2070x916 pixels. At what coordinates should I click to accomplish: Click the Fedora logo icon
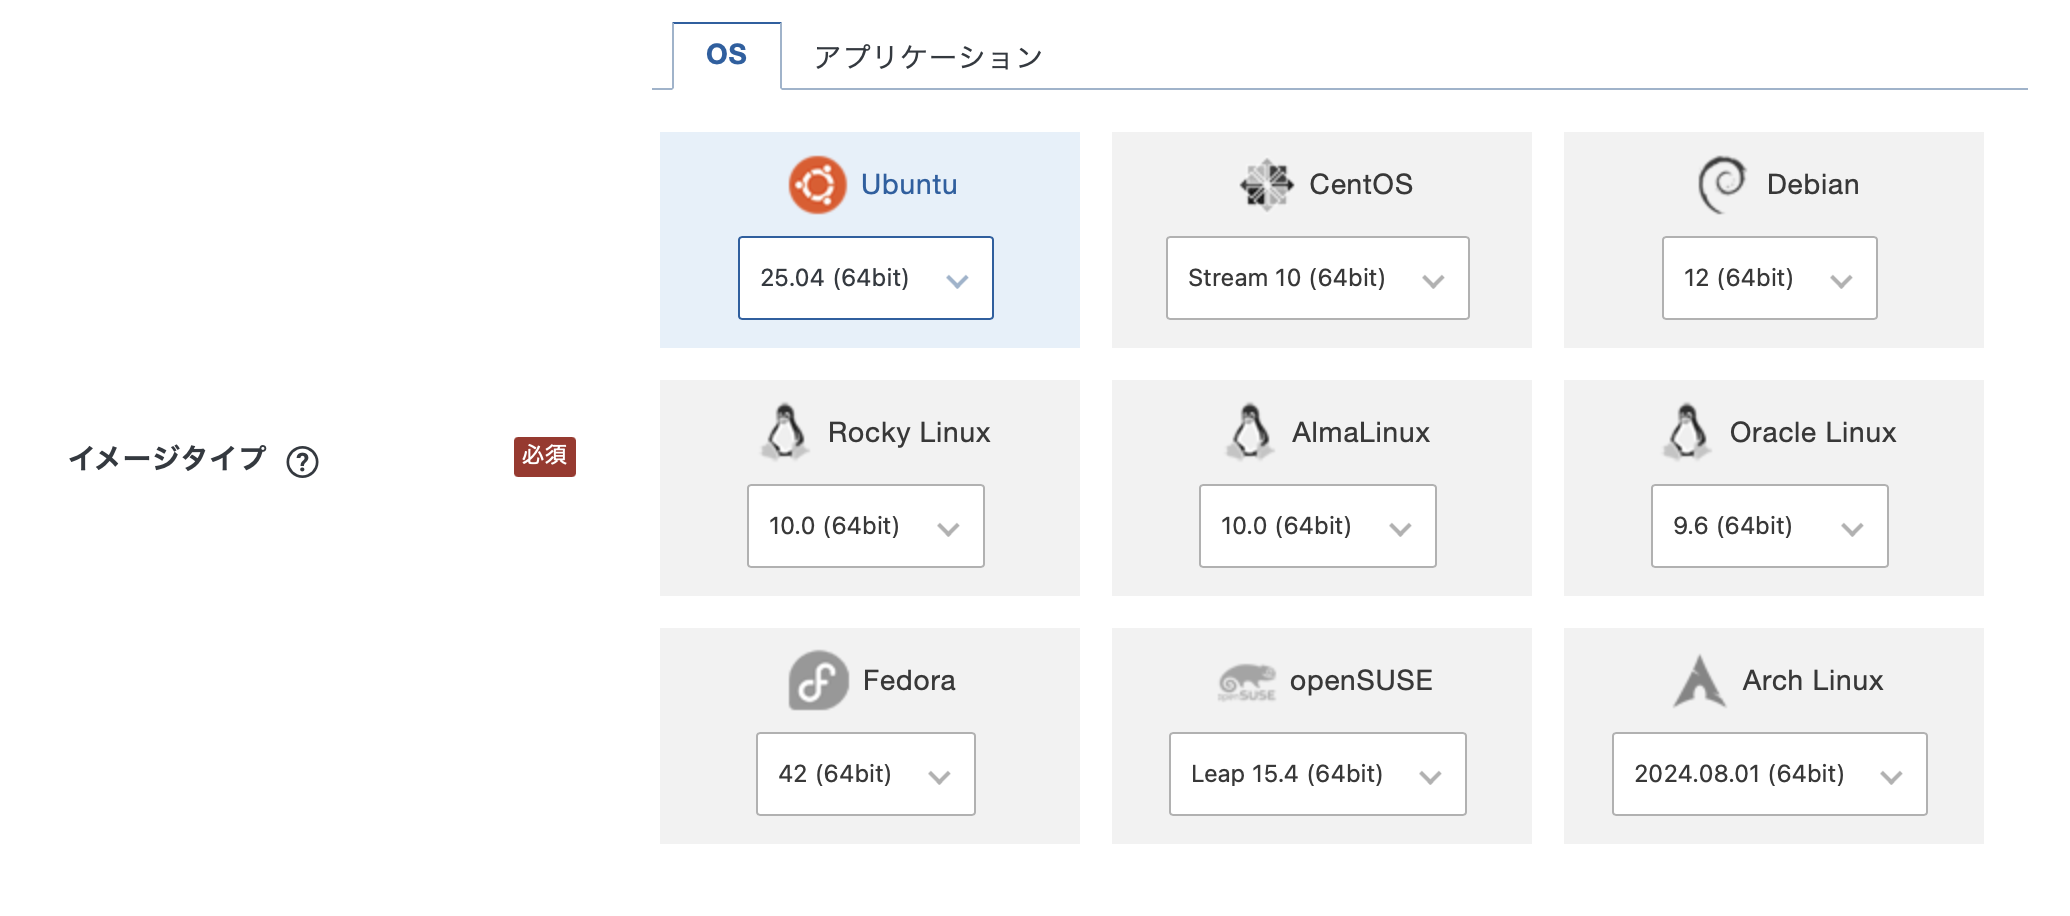(x=818, y=681)
